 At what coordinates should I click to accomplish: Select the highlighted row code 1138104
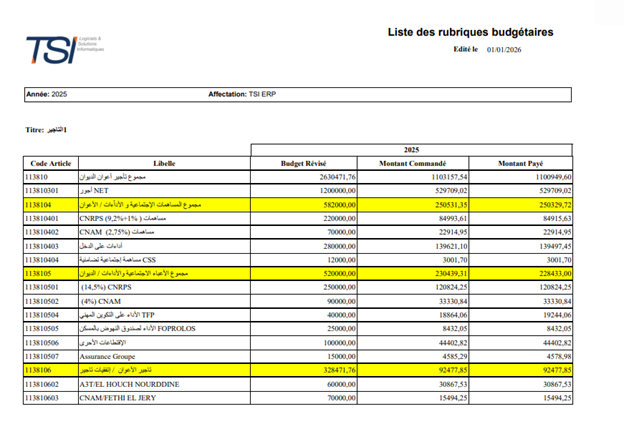[38, 205]
